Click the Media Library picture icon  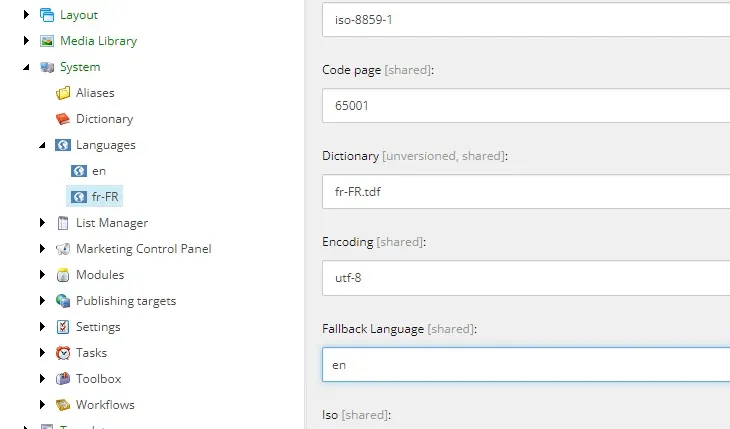click(47, 41)
